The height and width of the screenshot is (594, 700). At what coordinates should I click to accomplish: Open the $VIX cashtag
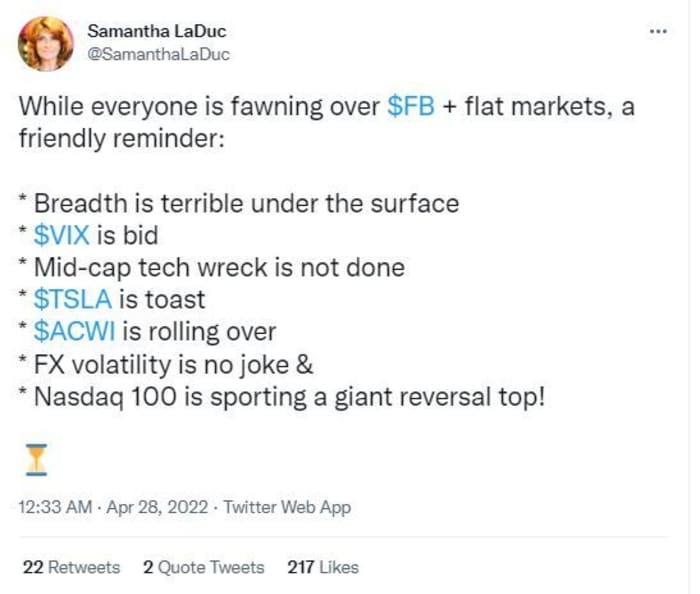click(x=62, y=235)
